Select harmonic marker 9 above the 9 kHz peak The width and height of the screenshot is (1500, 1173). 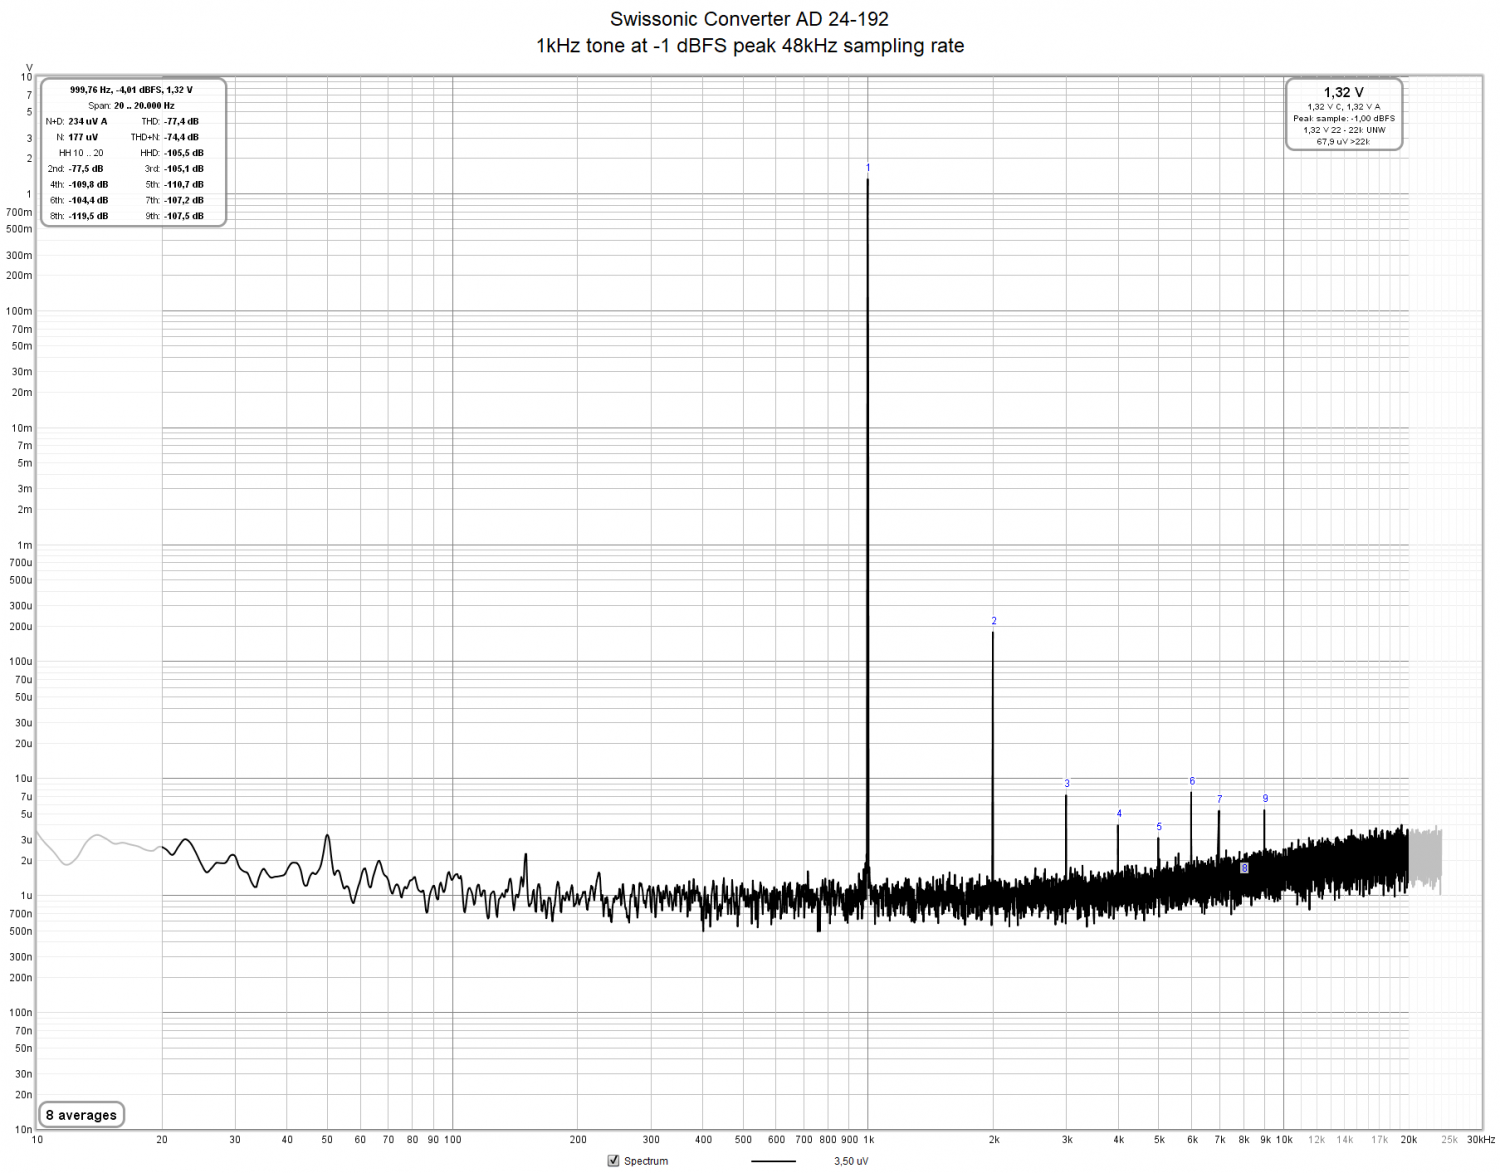[1265, 798]
